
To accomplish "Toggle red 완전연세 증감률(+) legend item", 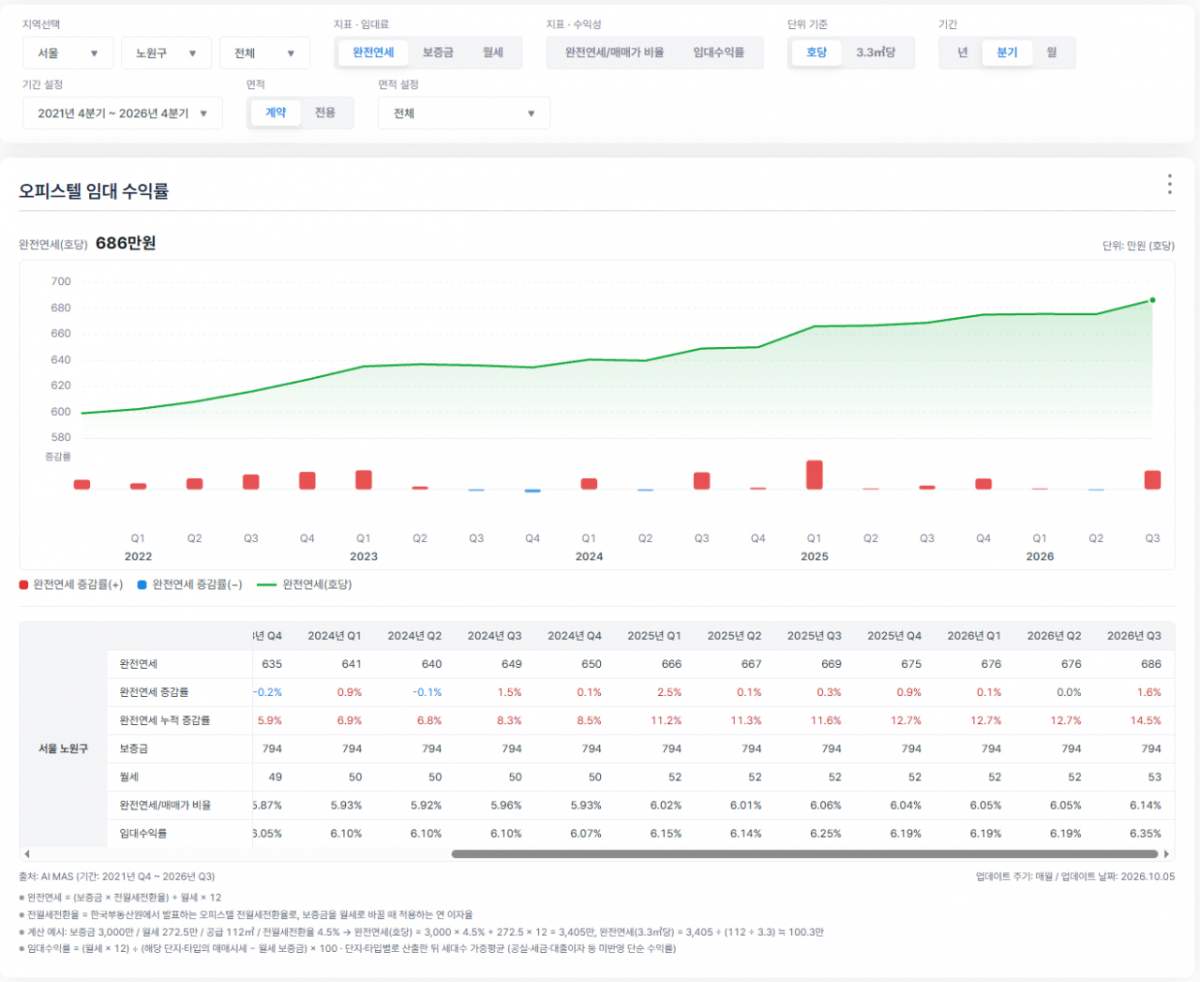I will click(x=70, y=584).
